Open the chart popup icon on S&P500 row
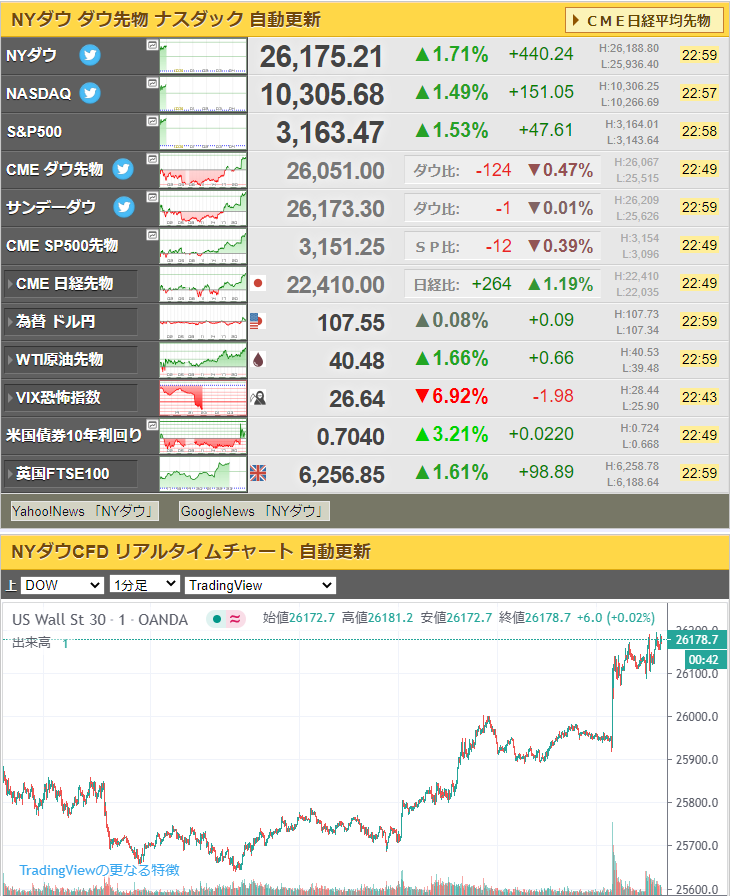 (152, 121)
